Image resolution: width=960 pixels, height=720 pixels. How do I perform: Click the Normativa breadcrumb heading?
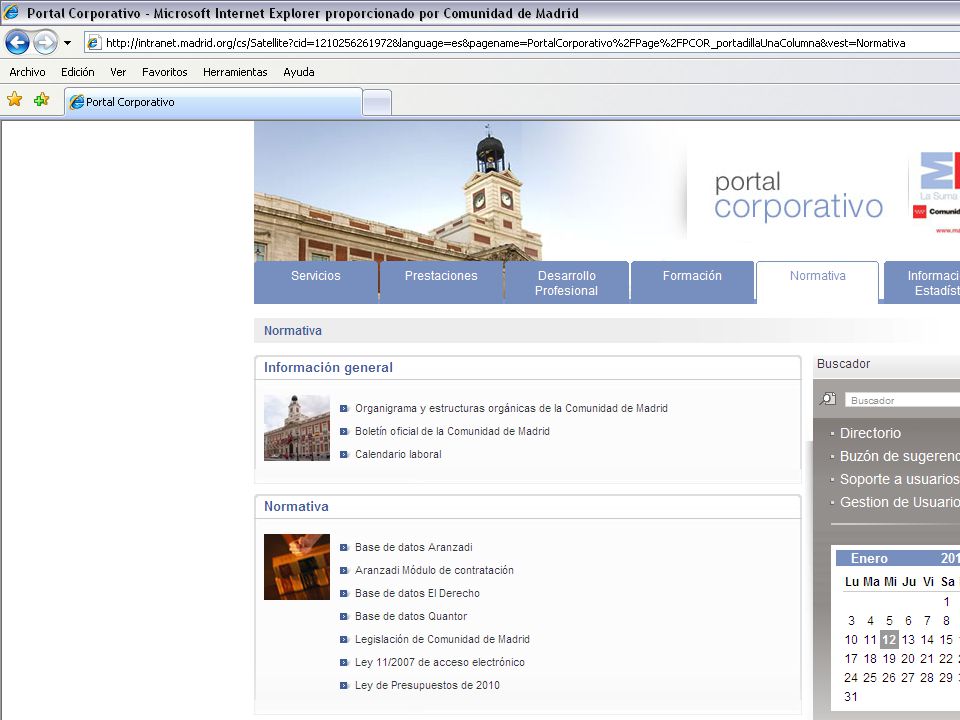pos(293,331)
